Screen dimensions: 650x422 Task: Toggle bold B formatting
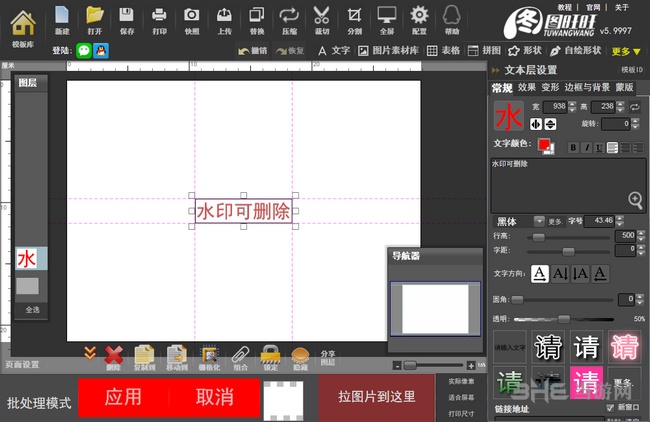tap(573, 148)
